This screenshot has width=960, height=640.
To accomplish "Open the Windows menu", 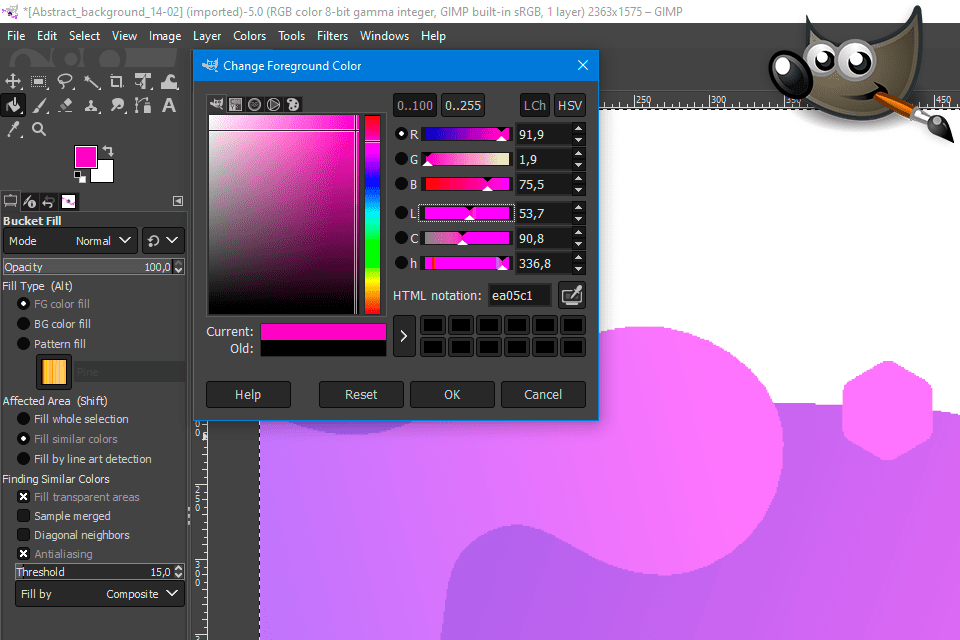I will [384, 36].
